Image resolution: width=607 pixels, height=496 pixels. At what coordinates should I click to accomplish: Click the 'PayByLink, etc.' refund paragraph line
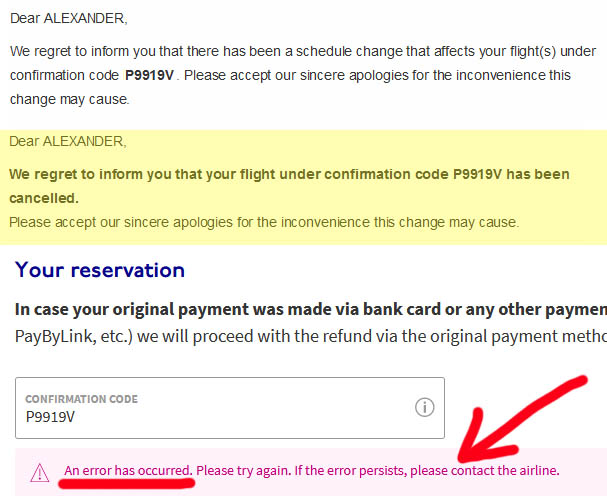[x=311, y=336]
